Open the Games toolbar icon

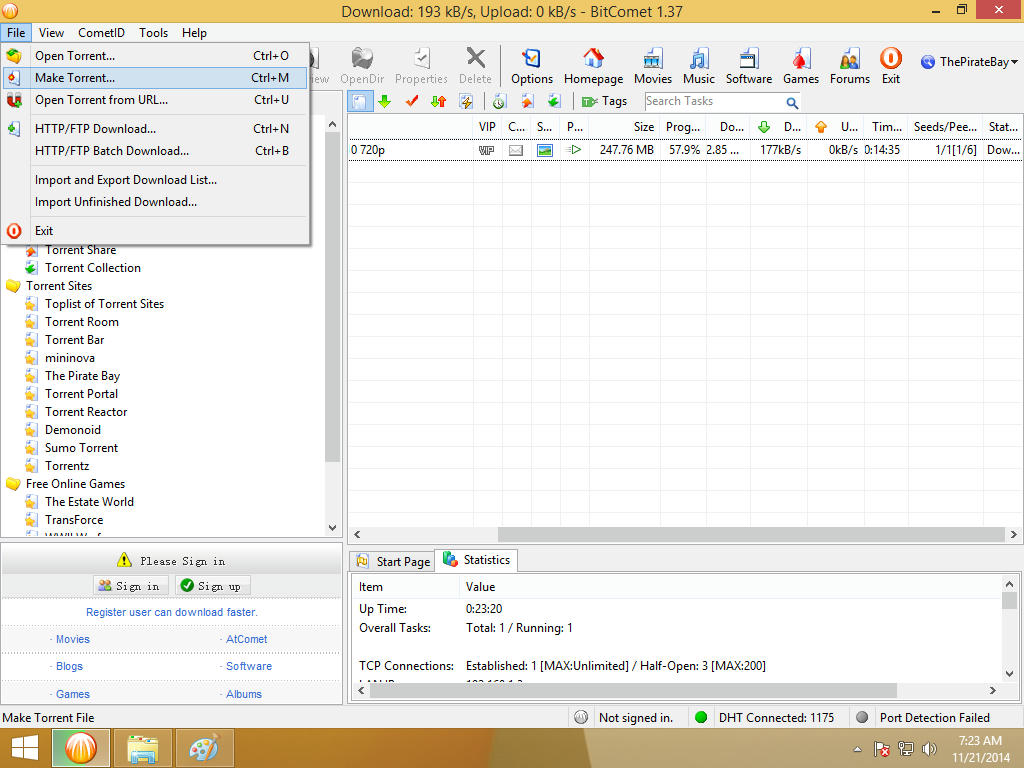[x=801, y=66]
